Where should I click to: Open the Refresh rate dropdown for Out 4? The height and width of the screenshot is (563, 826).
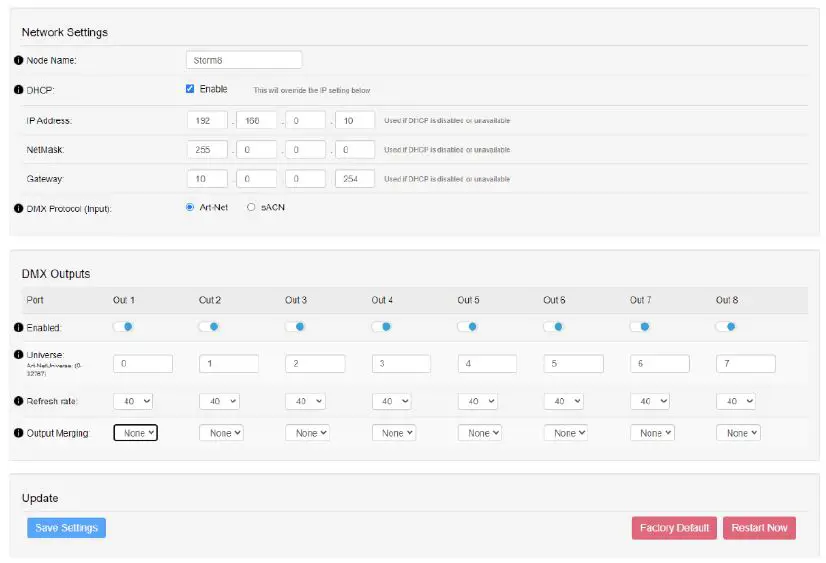pyautogui.click(x=391, y=401)
